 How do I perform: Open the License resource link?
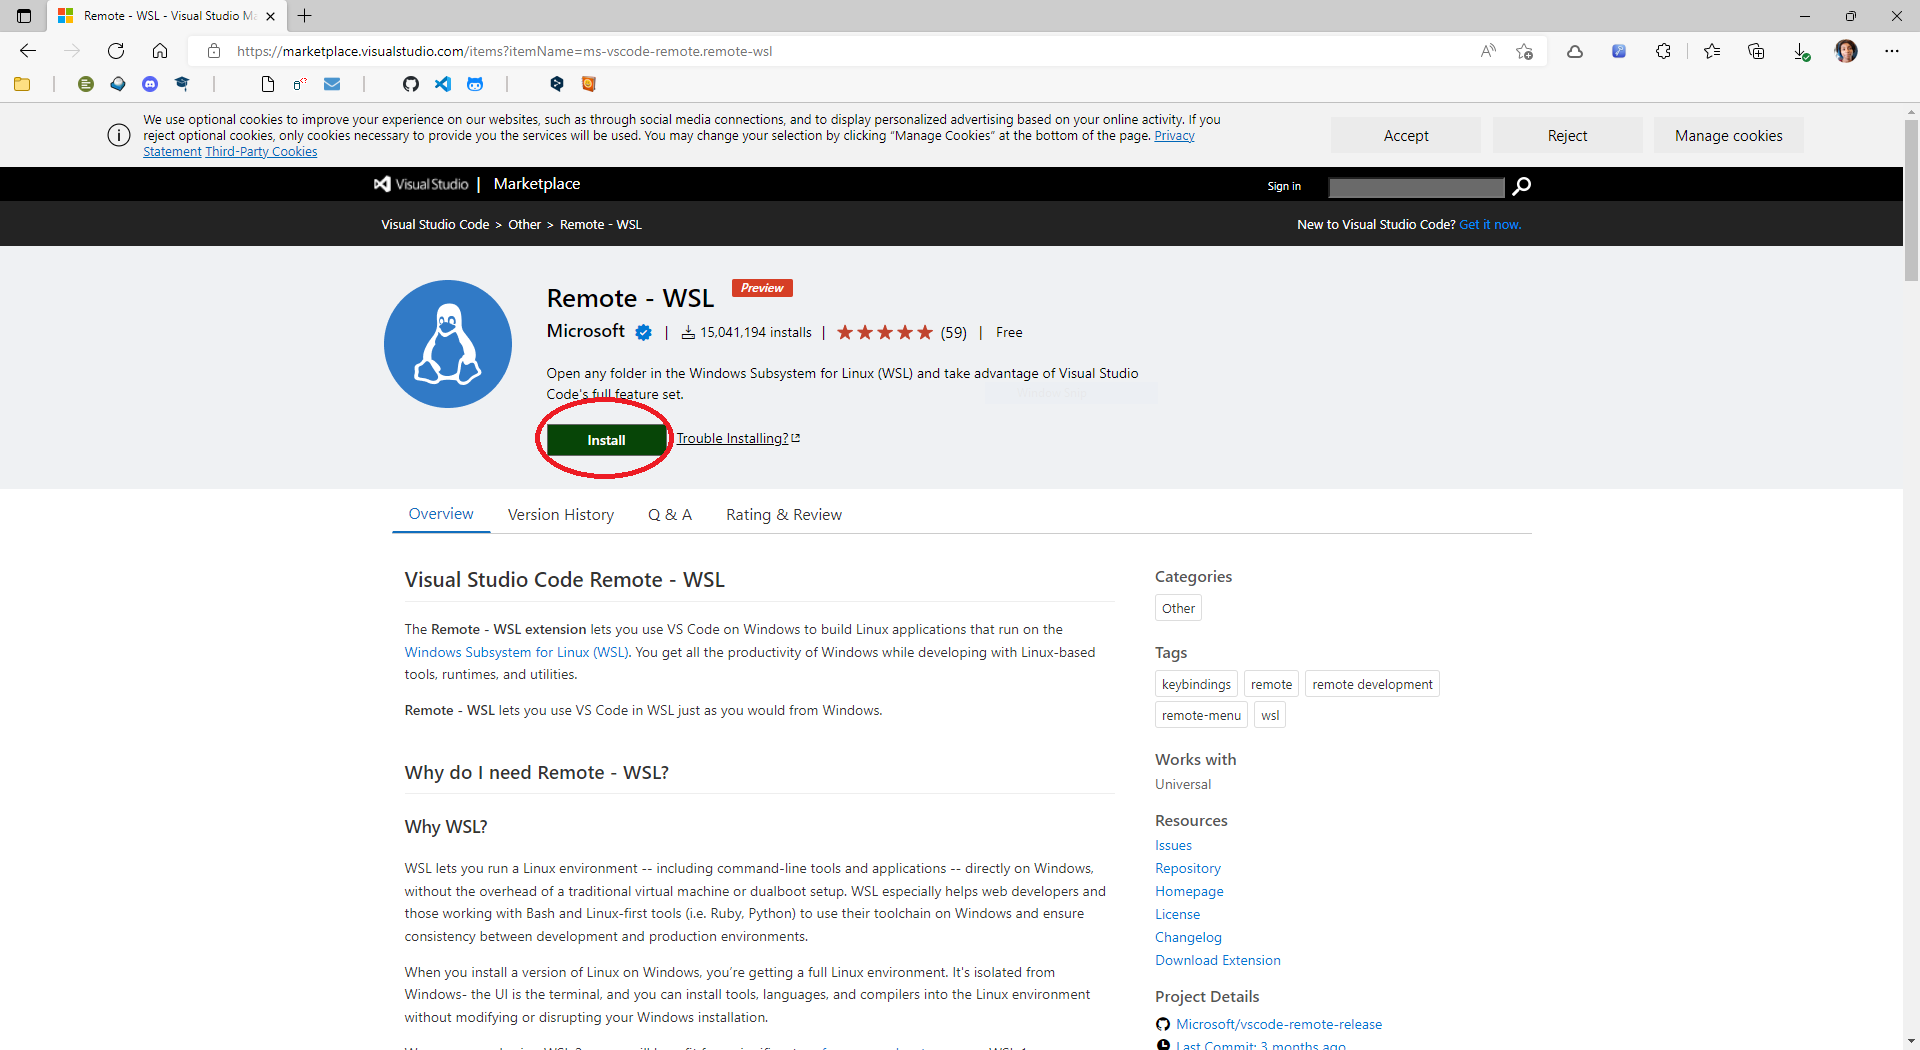coord(1177,914)
